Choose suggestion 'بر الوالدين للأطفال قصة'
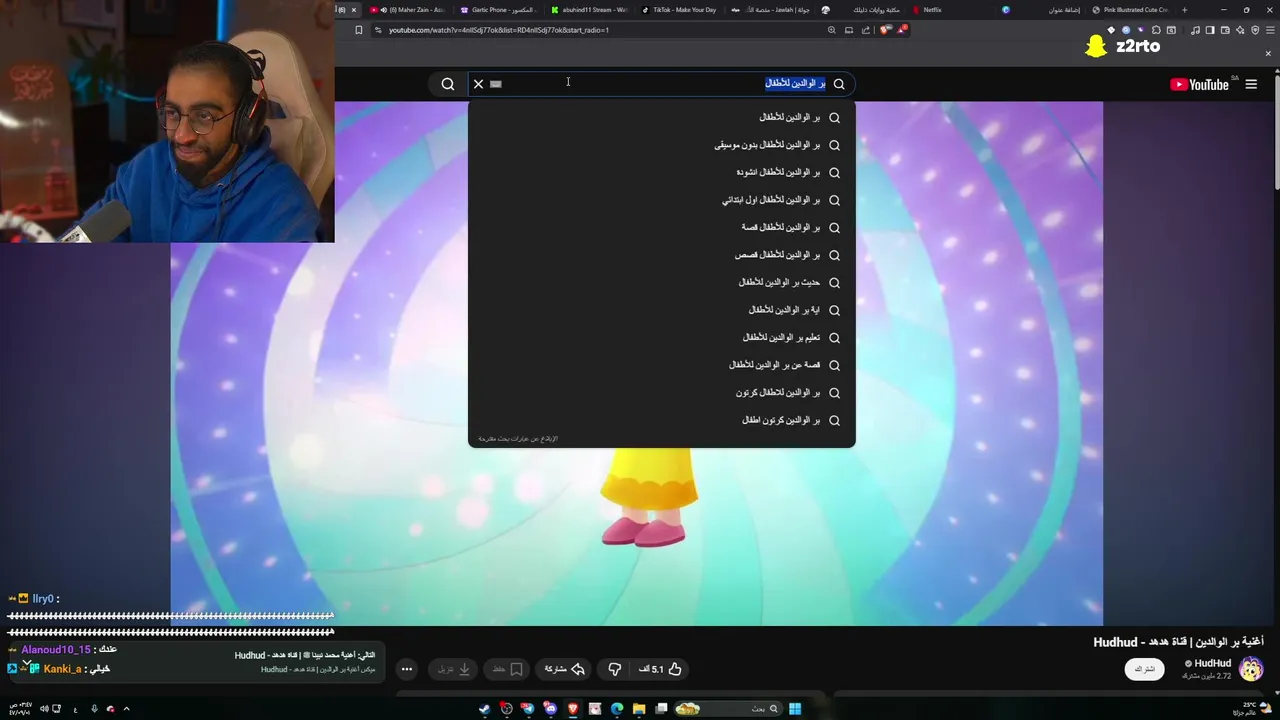Screen dimensions: 1280x720 (662, 227)
